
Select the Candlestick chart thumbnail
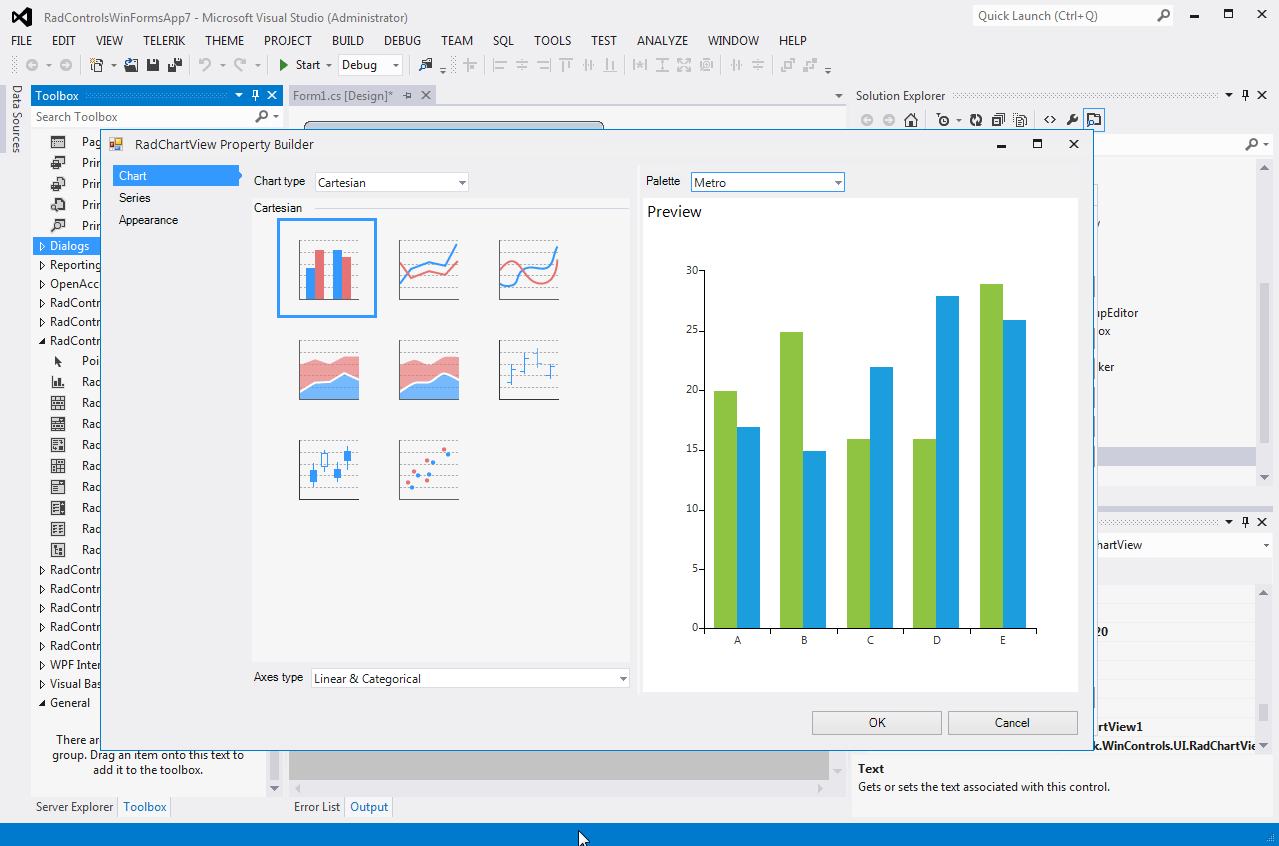coord(329,469)
